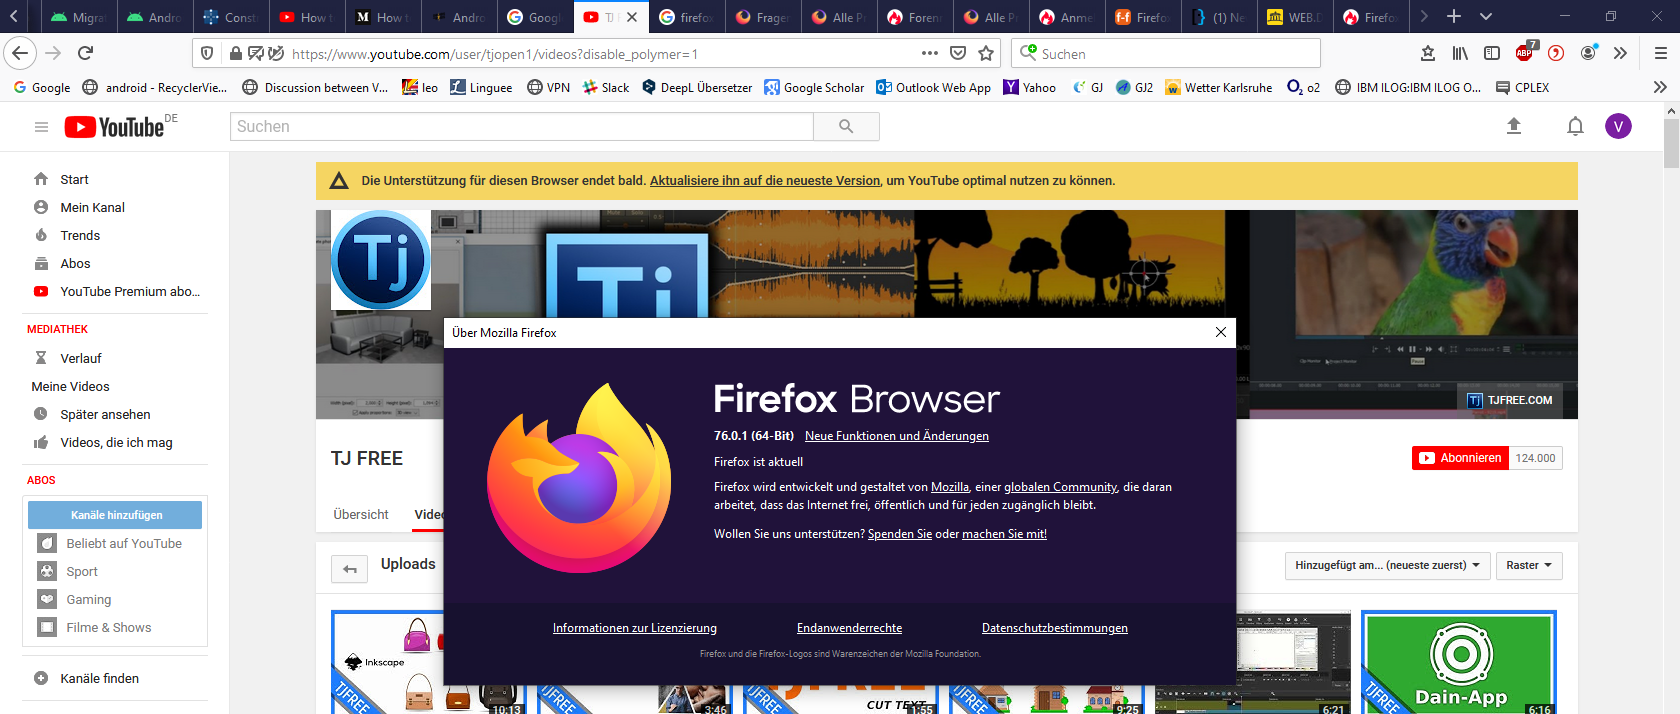1680x714 pixels.
Task: Go to the YouTube home logo
Action: tap(115, 127)
